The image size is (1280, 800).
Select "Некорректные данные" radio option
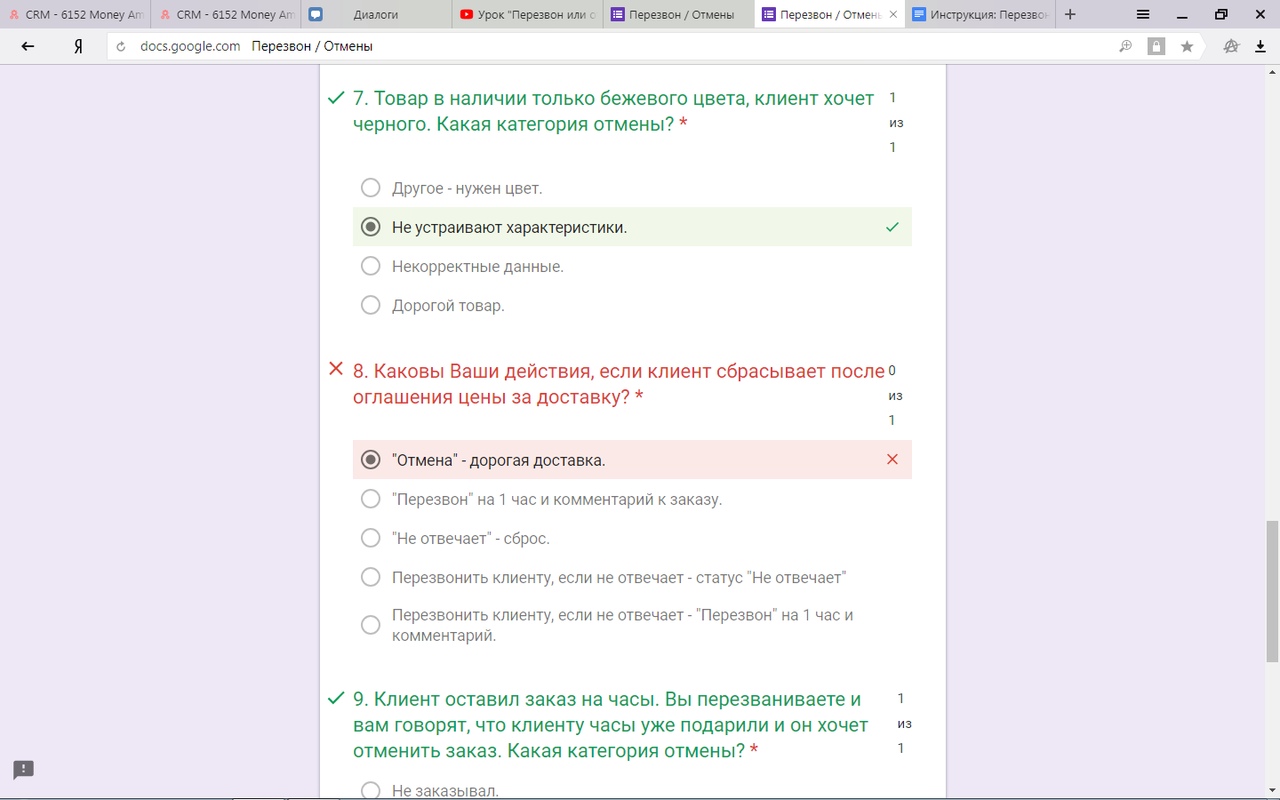[x=371, y=266]
